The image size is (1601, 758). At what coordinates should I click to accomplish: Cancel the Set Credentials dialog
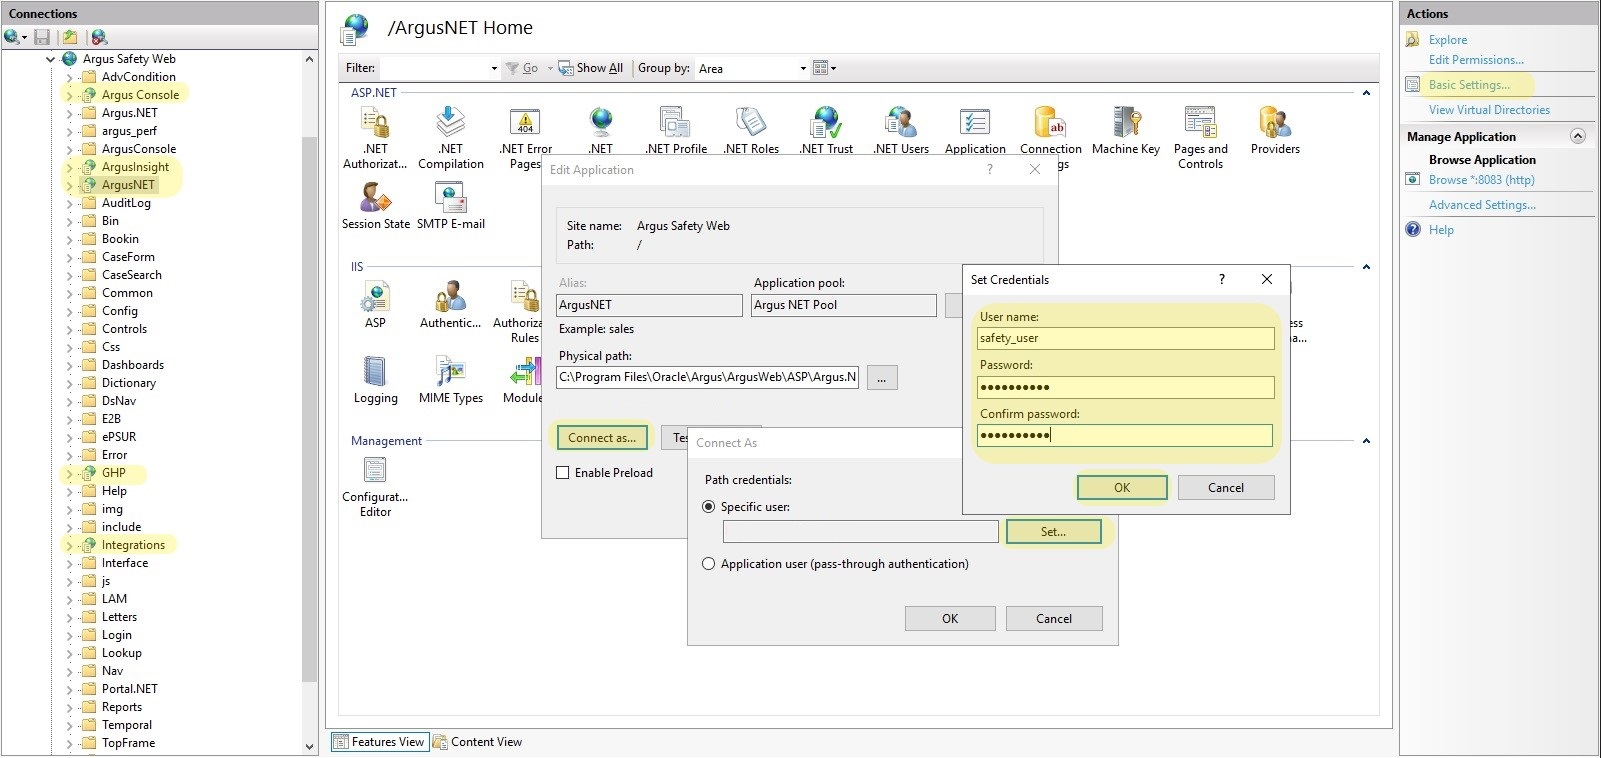click(x=1226, y=488)
